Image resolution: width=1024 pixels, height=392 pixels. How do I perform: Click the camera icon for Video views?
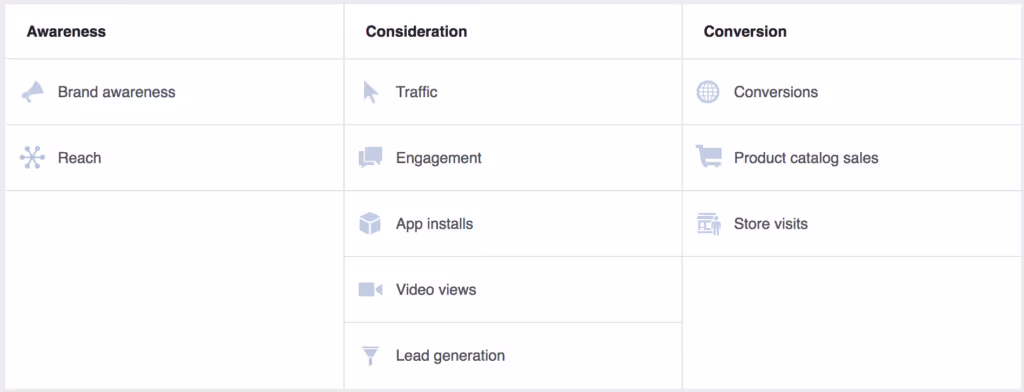tap(370, 289)
